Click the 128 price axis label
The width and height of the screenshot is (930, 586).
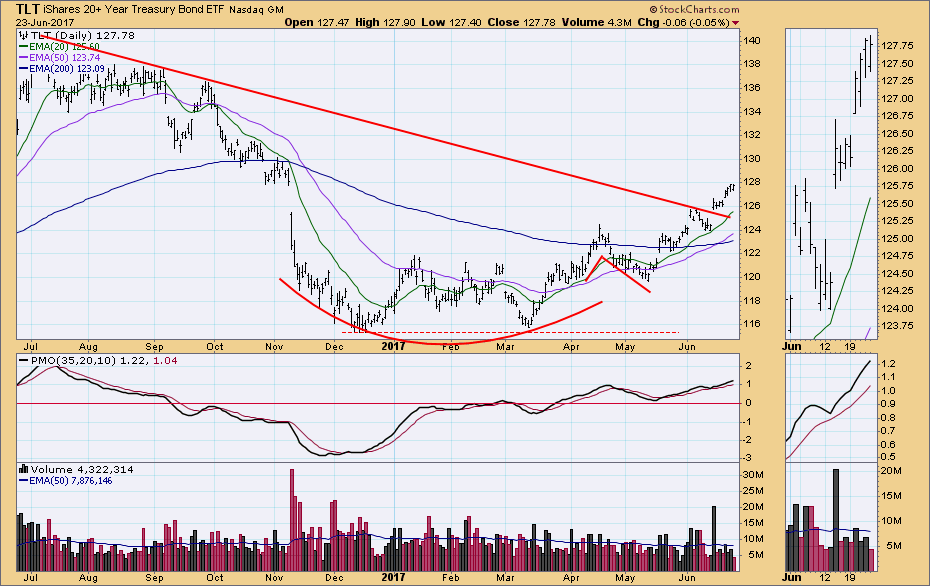[751, 182]
